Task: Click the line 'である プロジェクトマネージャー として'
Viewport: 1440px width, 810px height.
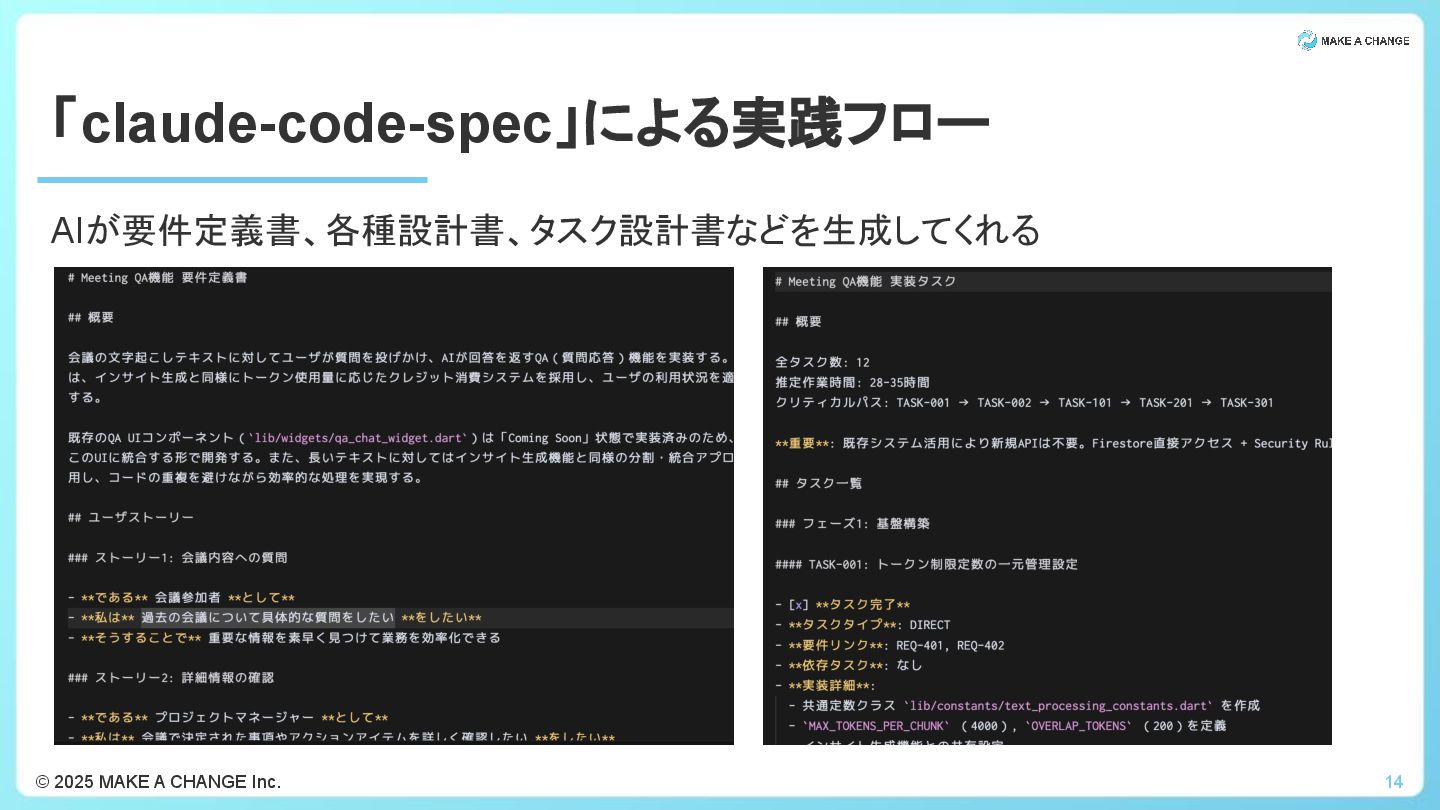Action: click(228, 717)
